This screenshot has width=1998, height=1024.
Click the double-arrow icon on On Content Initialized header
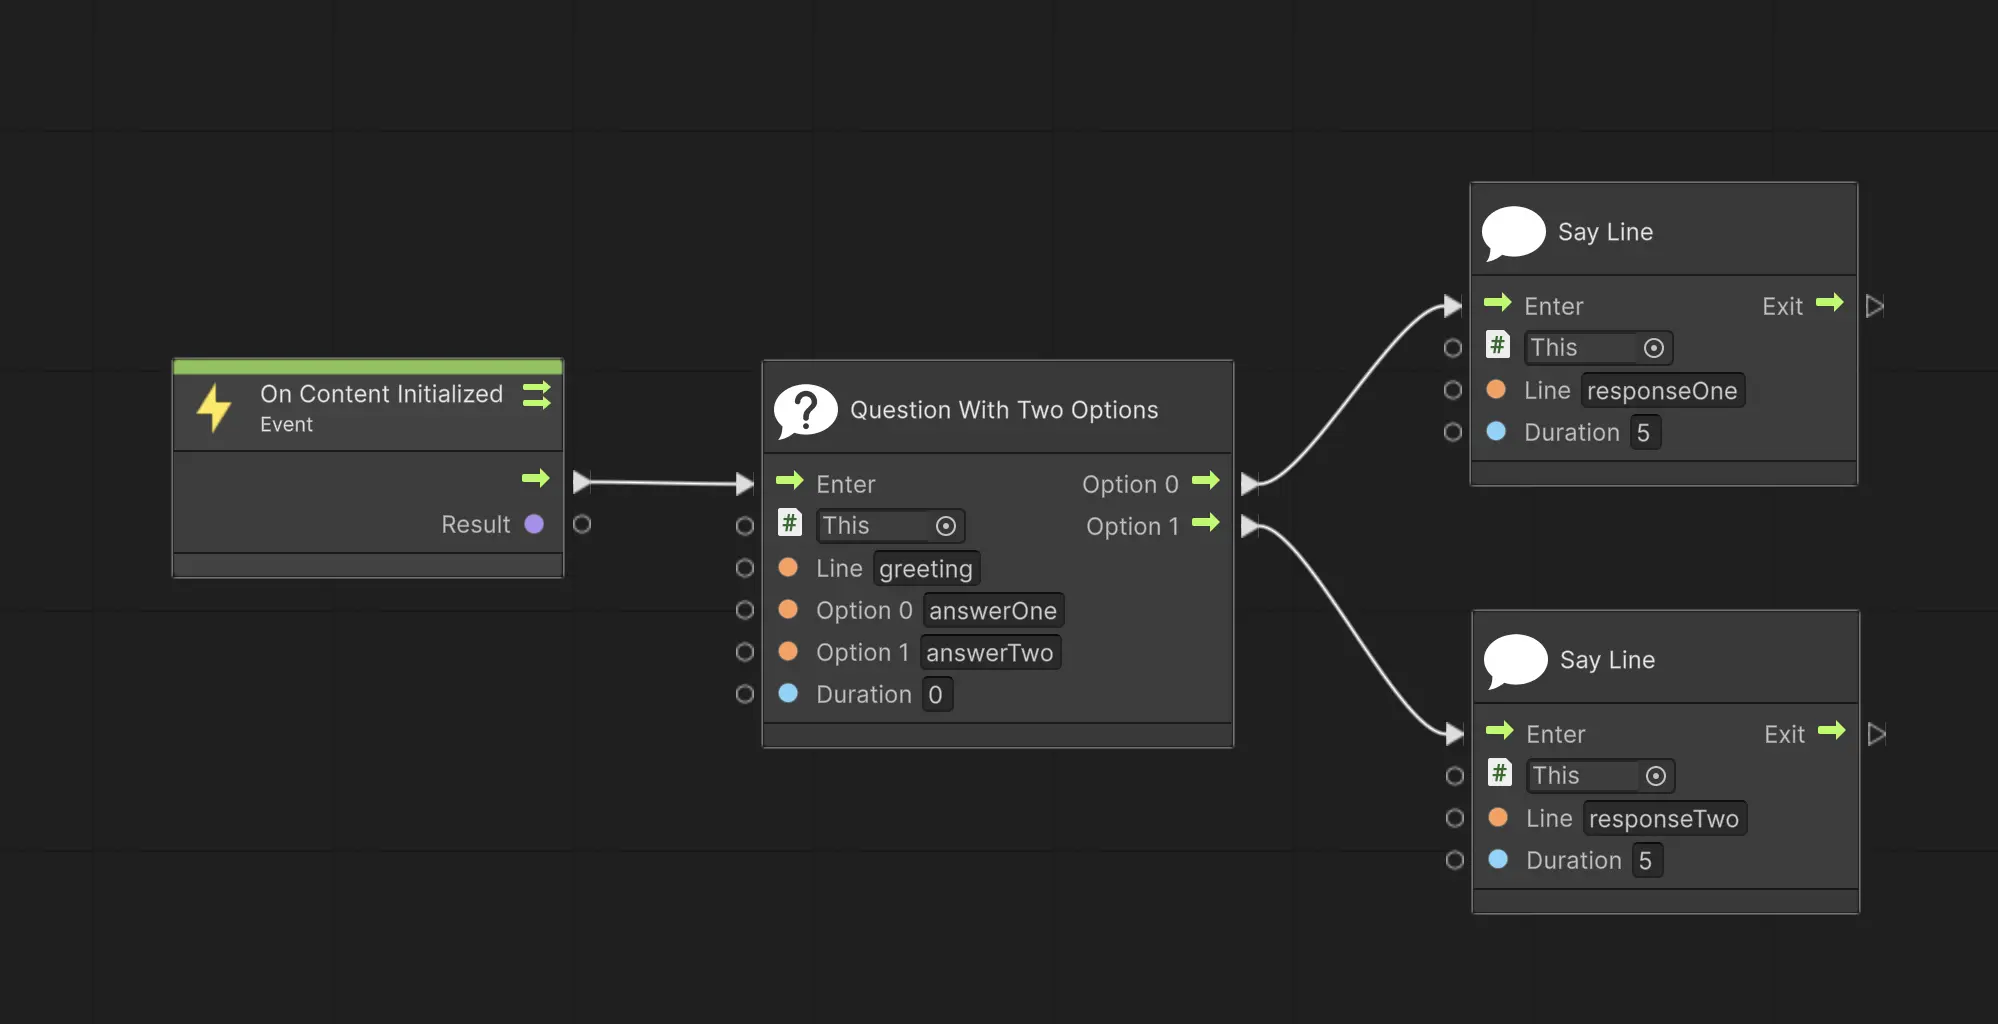[537, 396]
